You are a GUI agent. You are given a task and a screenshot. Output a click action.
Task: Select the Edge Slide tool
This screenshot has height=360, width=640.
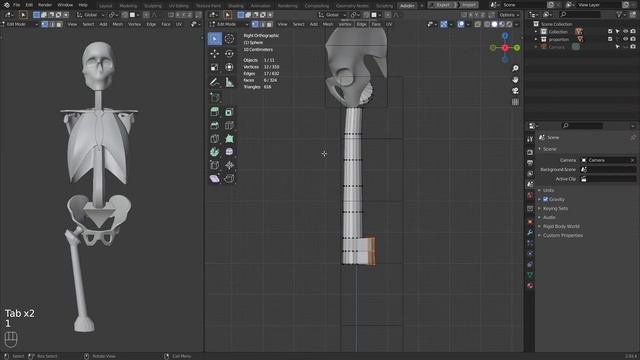click(x=215, y=165)
